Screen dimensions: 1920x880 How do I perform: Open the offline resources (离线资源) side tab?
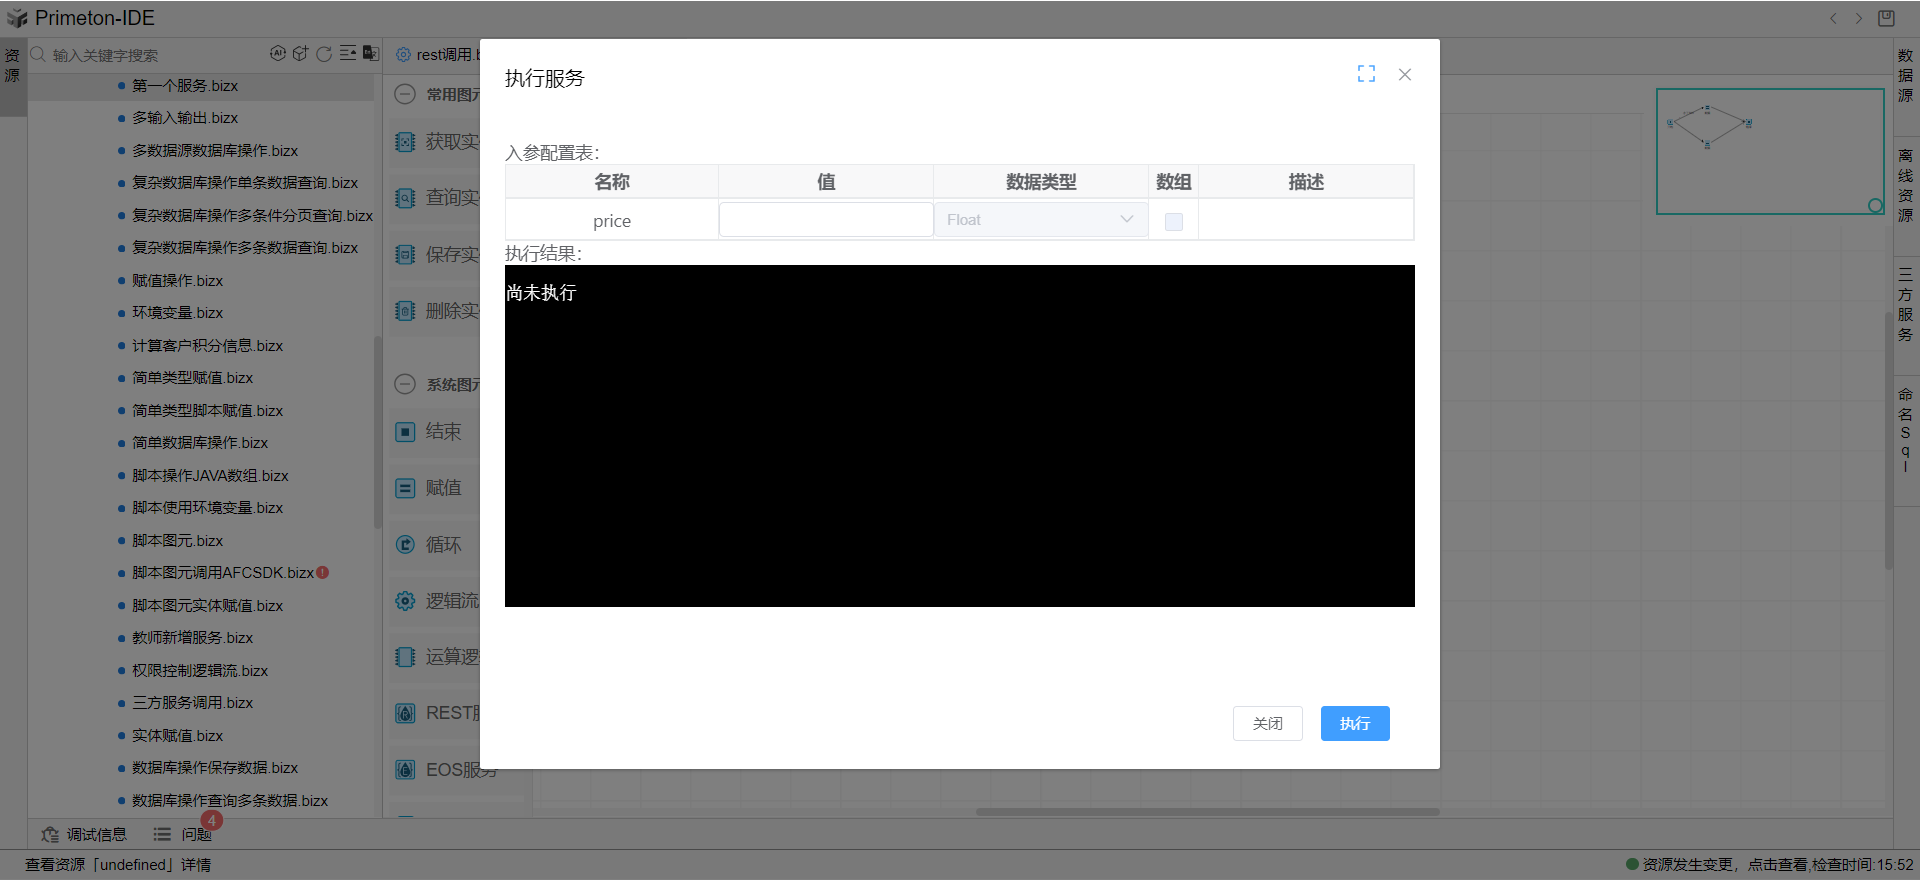[x=1905, y=185]
